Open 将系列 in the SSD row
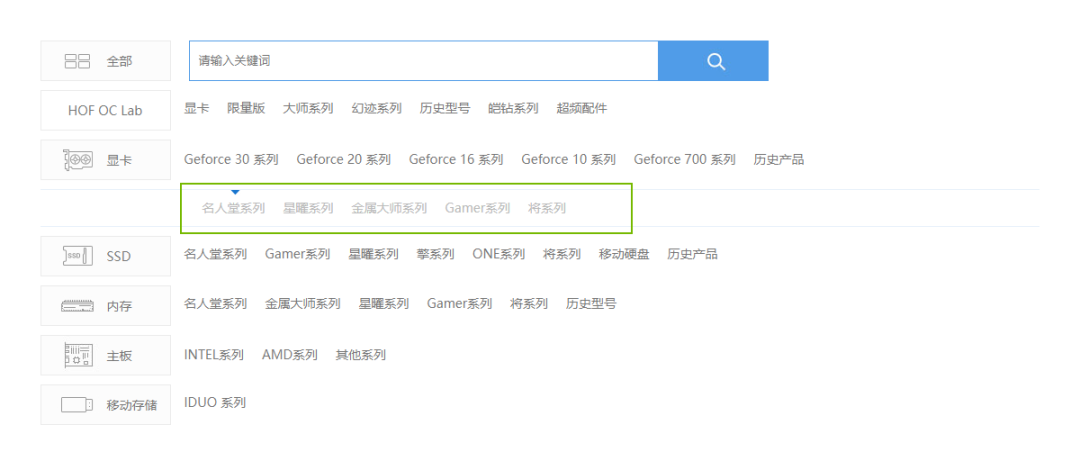This screenshot has height=461, width=1080. point(562,254)
